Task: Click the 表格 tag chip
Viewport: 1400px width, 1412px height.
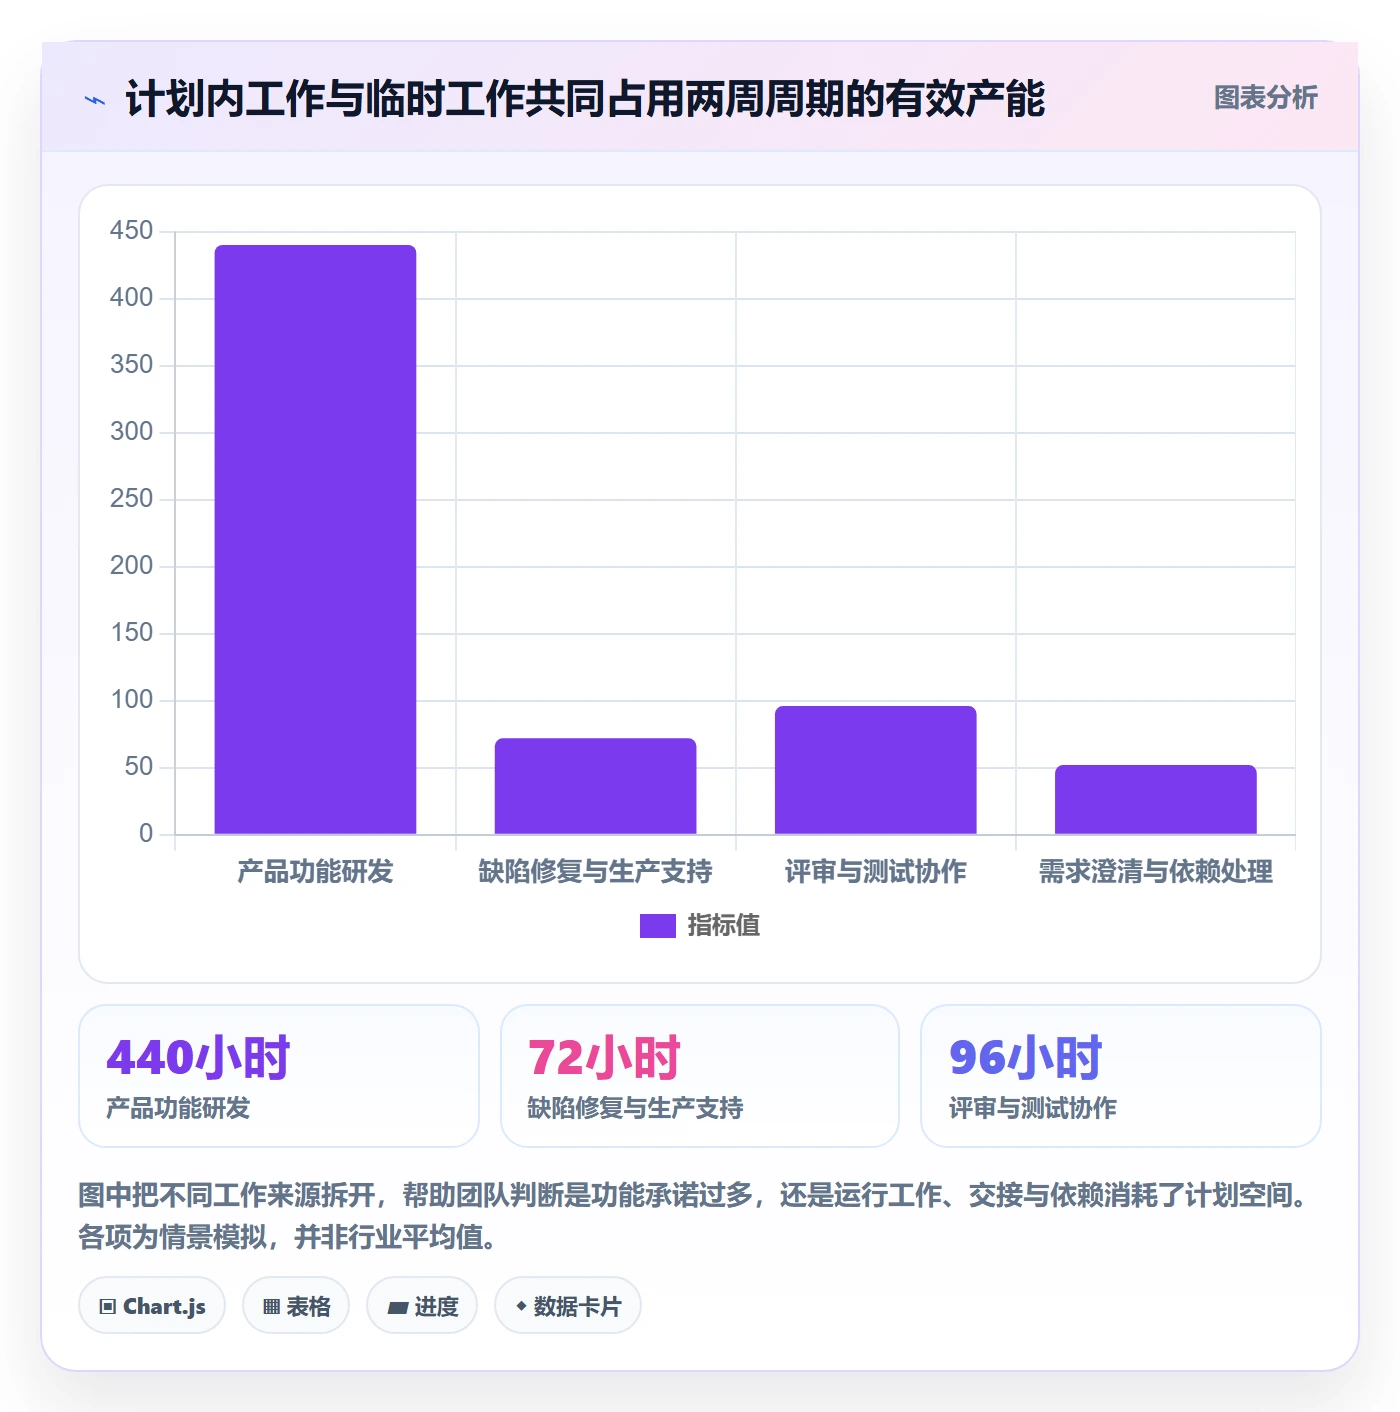Action: point(296,1305)
